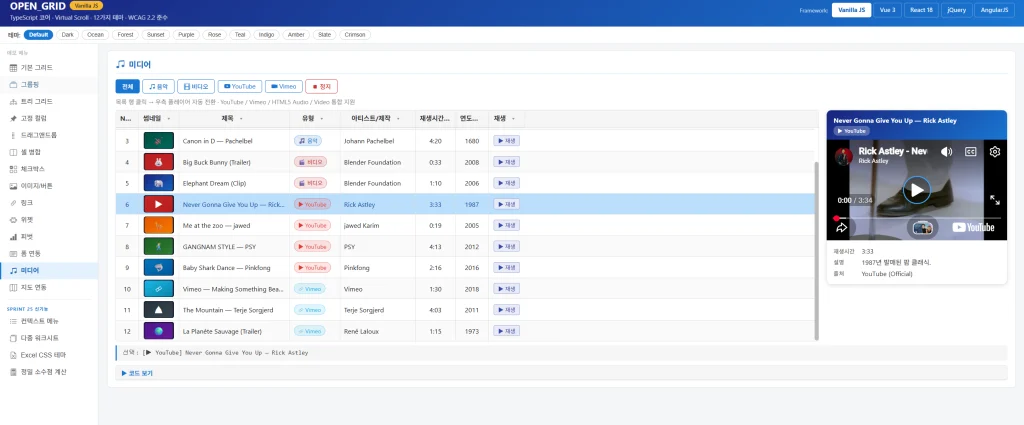Open the 아티스트/제작 column dropdown arrow
1024x425 pixels.
point(396,119)
